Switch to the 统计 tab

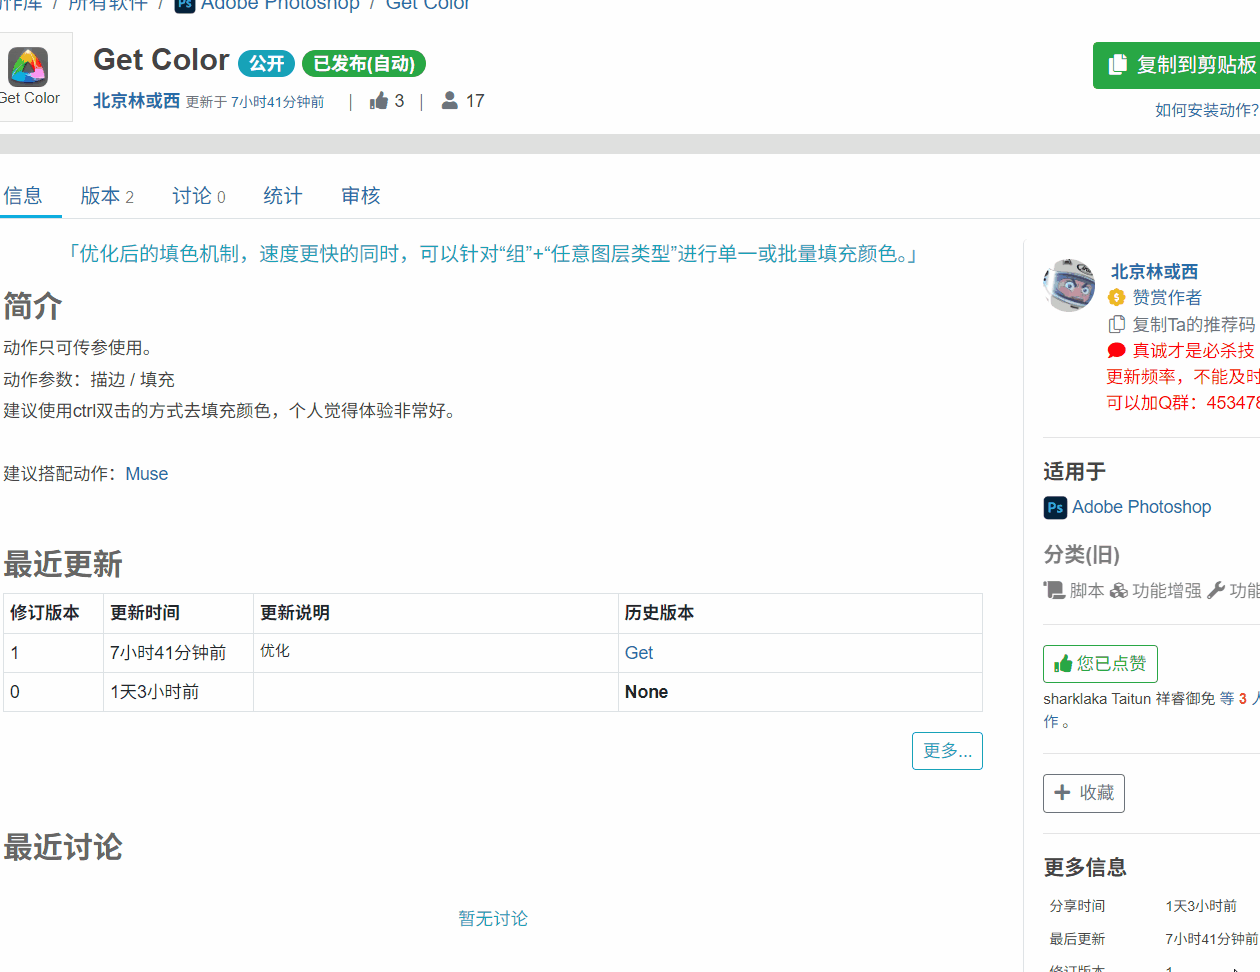coord(283,196)
